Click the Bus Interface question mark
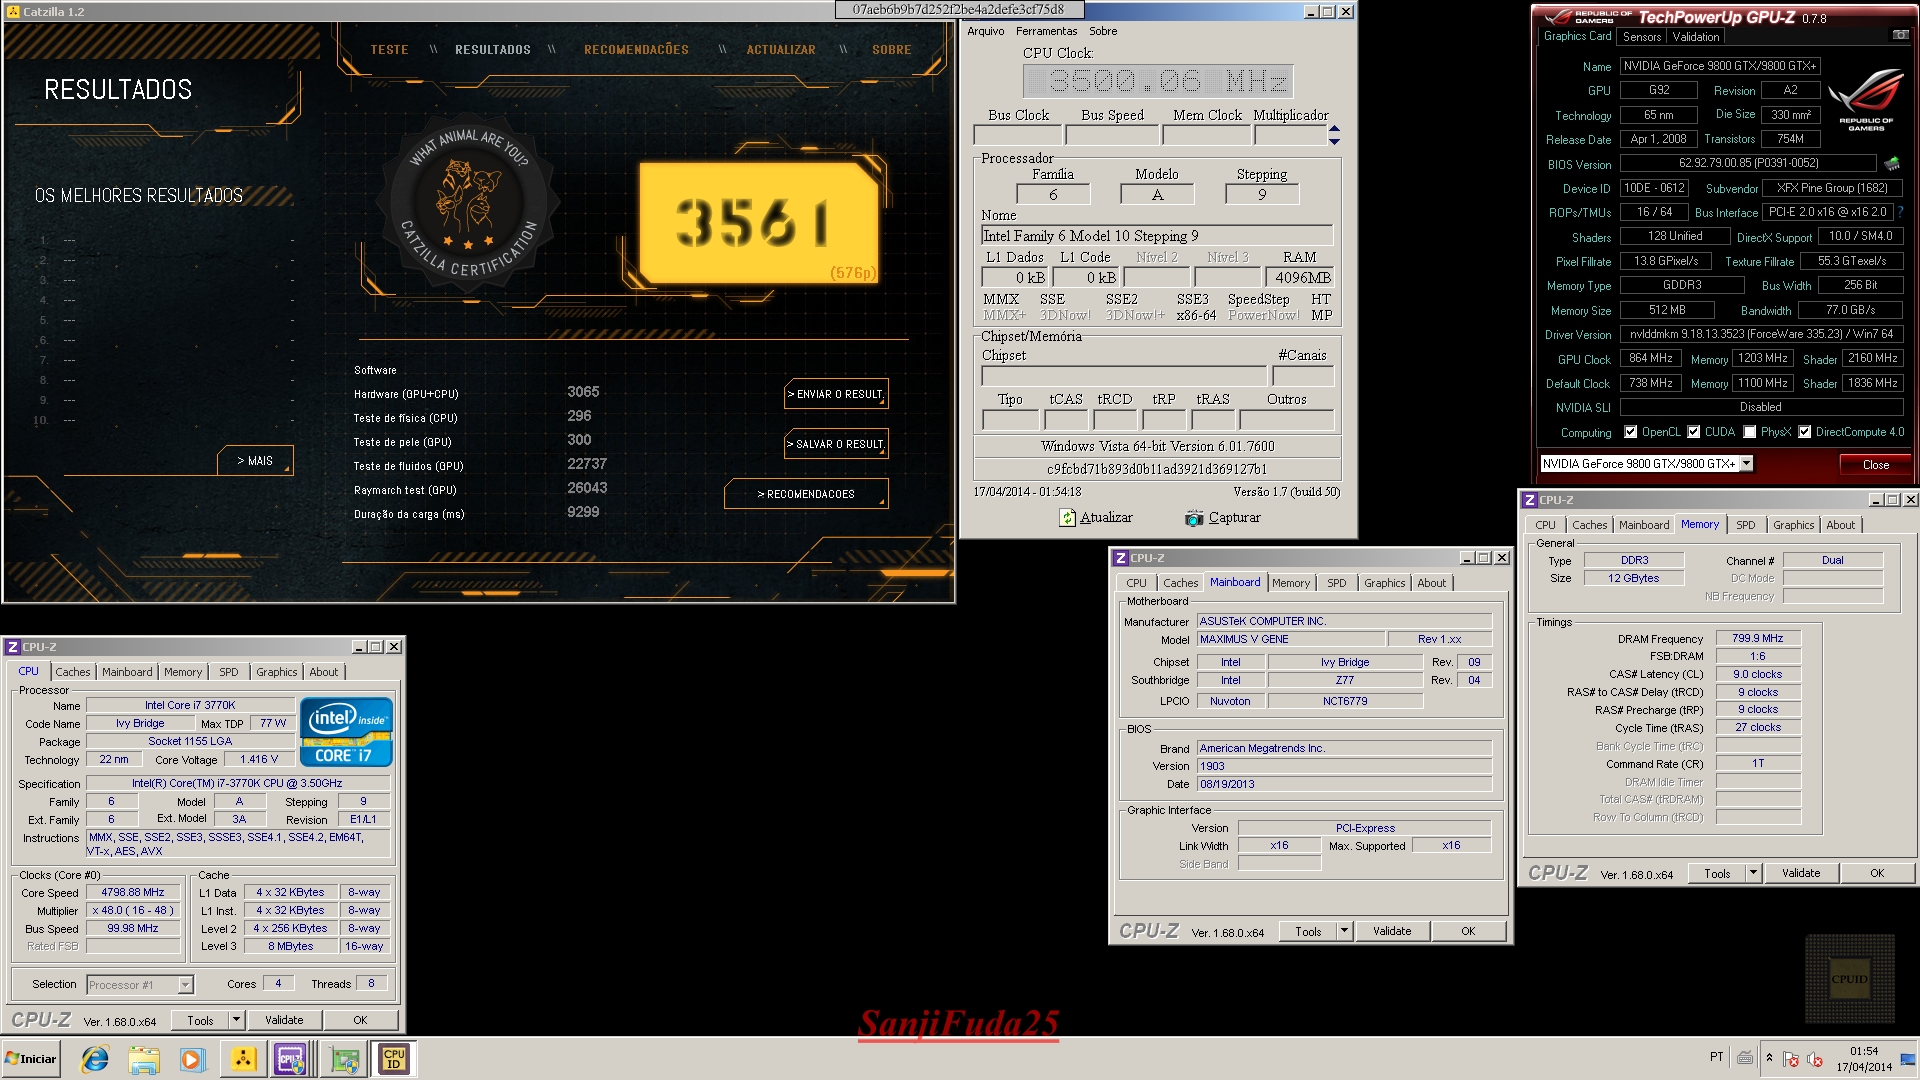Viewport: 1920px width, 1080px height. coord(1900,212)
